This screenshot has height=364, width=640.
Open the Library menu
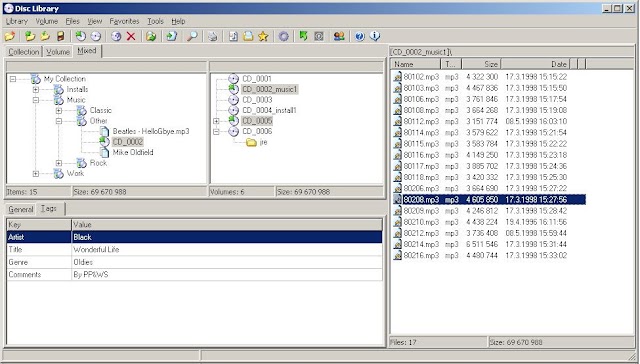click(17, 21)
